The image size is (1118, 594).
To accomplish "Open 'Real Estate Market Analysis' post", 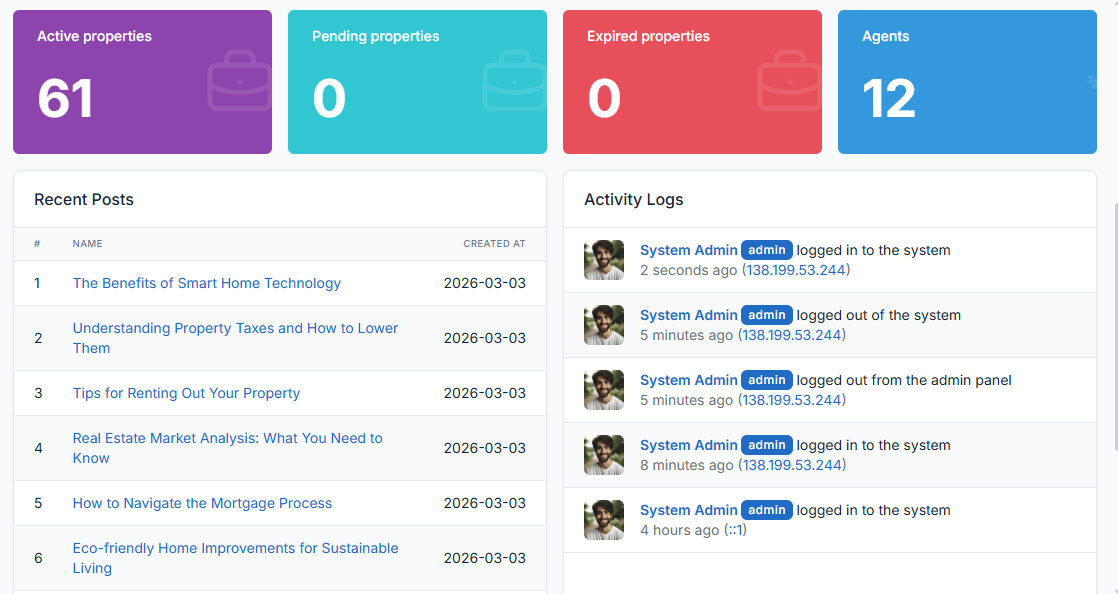I will click(227, 438).
